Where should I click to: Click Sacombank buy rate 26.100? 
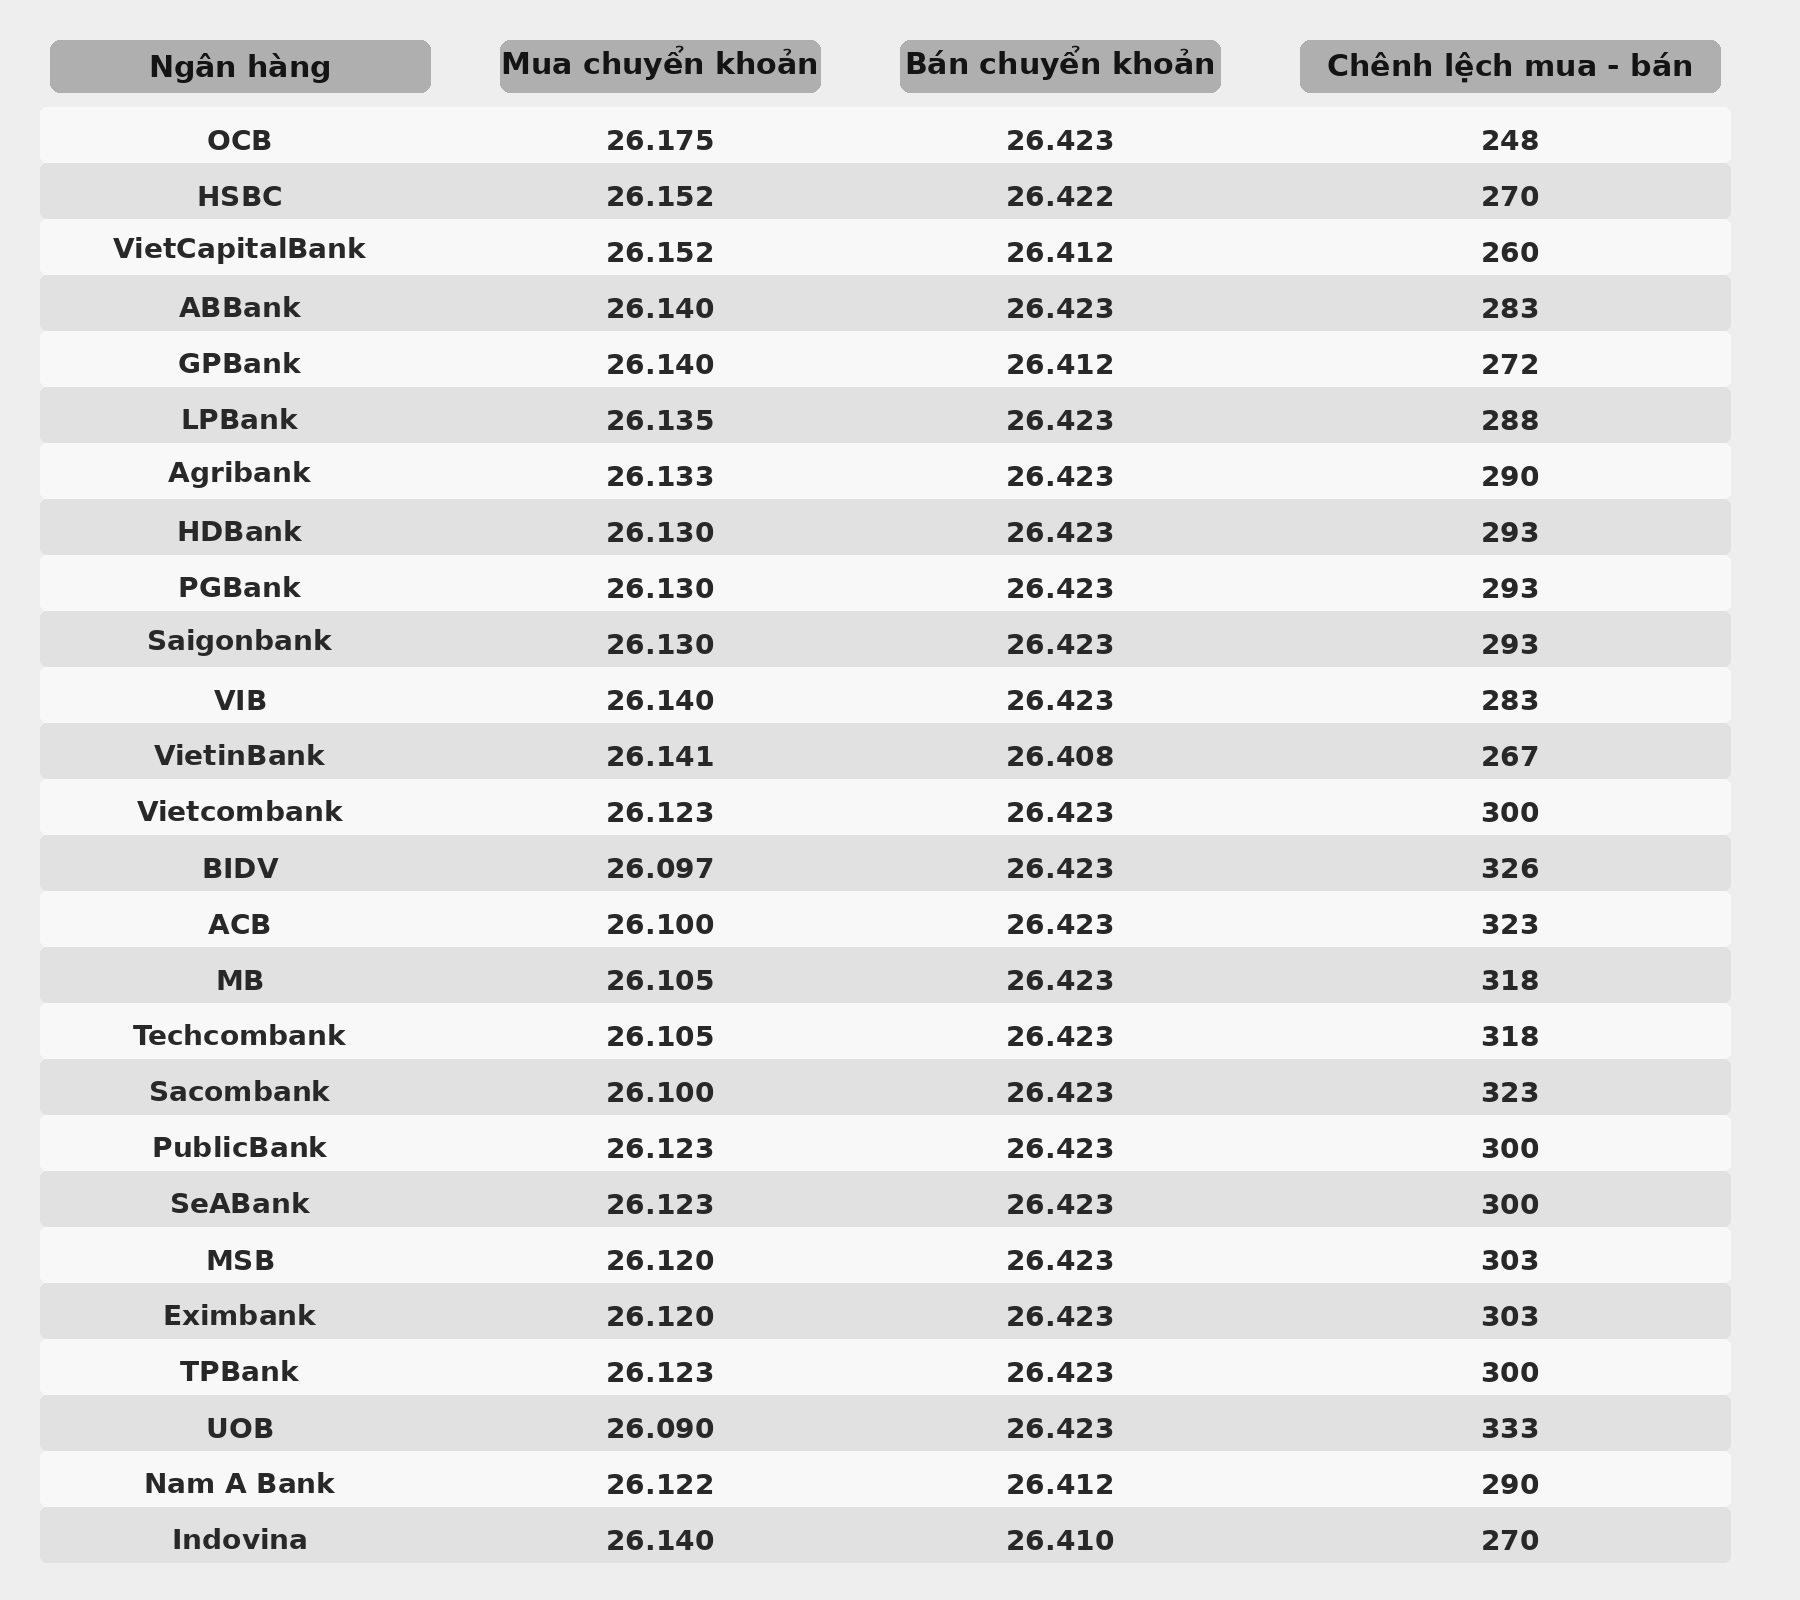[660, 1093]
